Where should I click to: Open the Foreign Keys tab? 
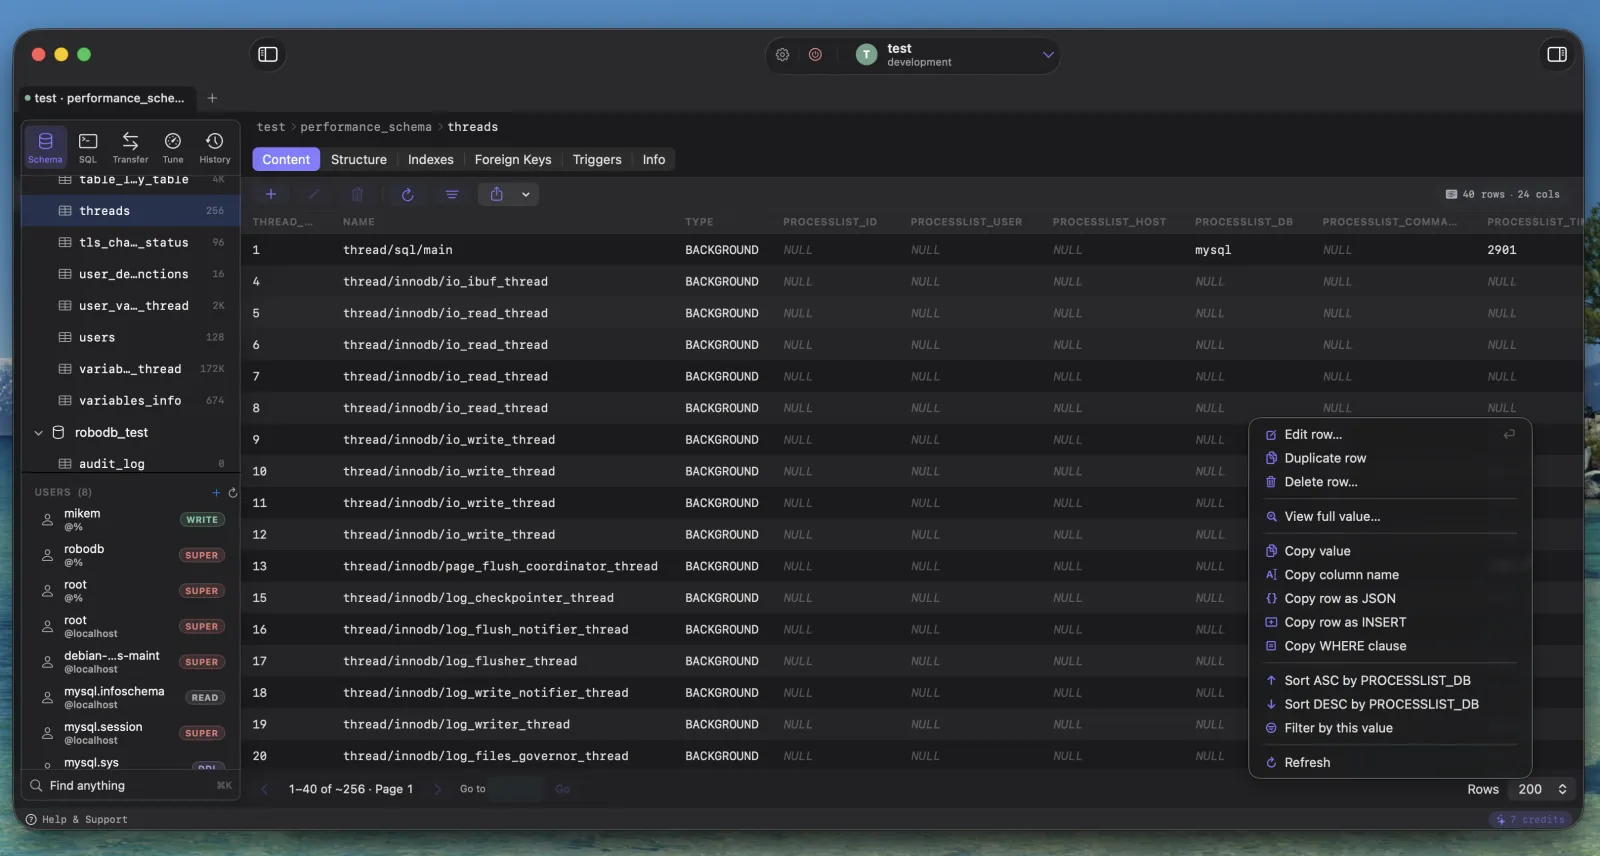[513, 159]
